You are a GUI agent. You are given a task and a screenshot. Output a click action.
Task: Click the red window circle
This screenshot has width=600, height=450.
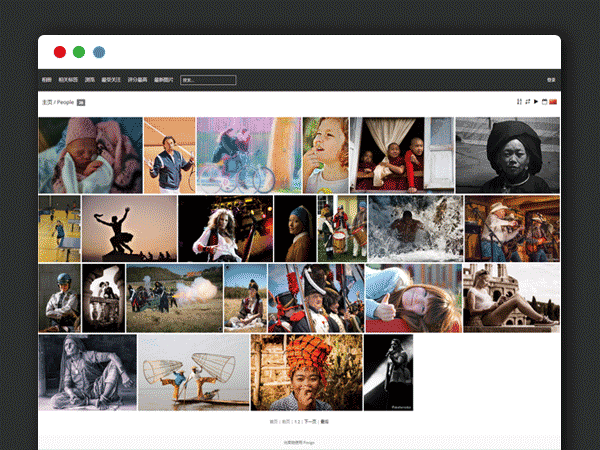coord(60,52)
